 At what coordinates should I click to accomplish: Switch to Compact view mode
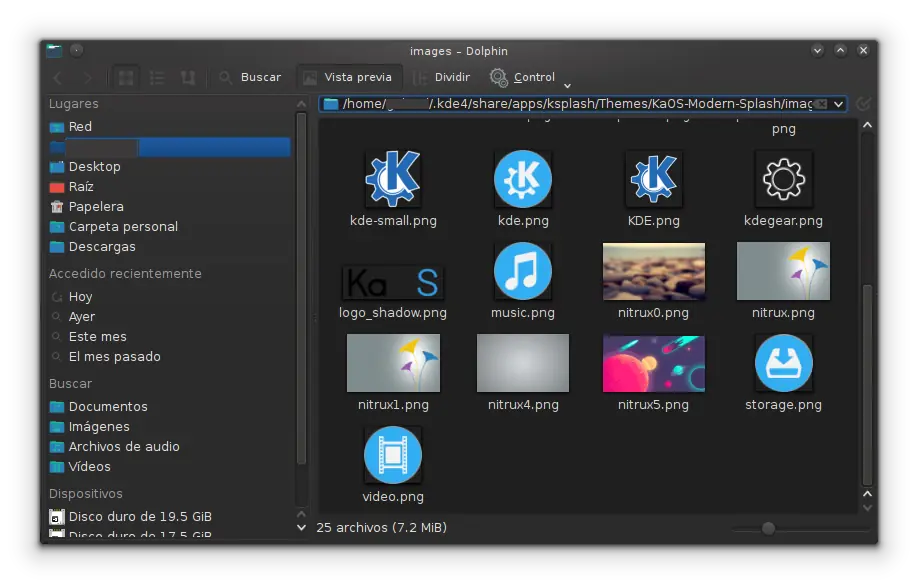coord(157,77)
